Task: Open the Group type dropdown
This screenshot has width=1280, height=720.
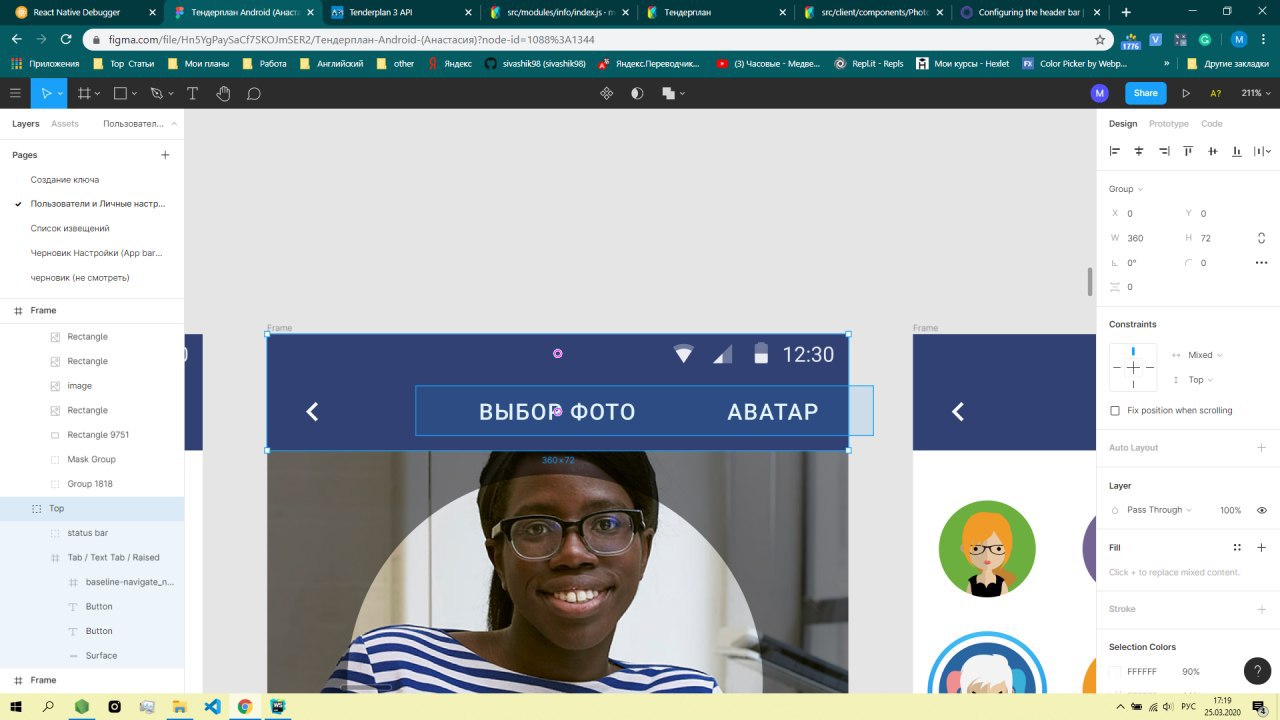Action: [1125, 189]
